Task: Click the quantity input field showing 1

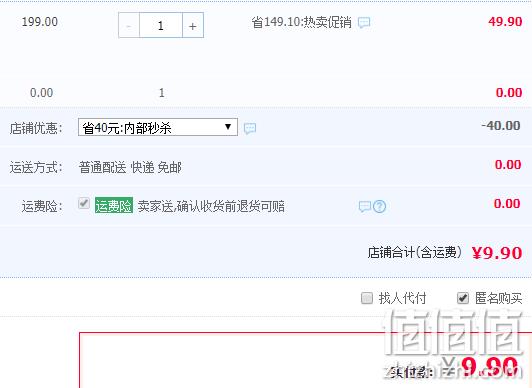Action: pyautogui.click(x=161, y=25)
